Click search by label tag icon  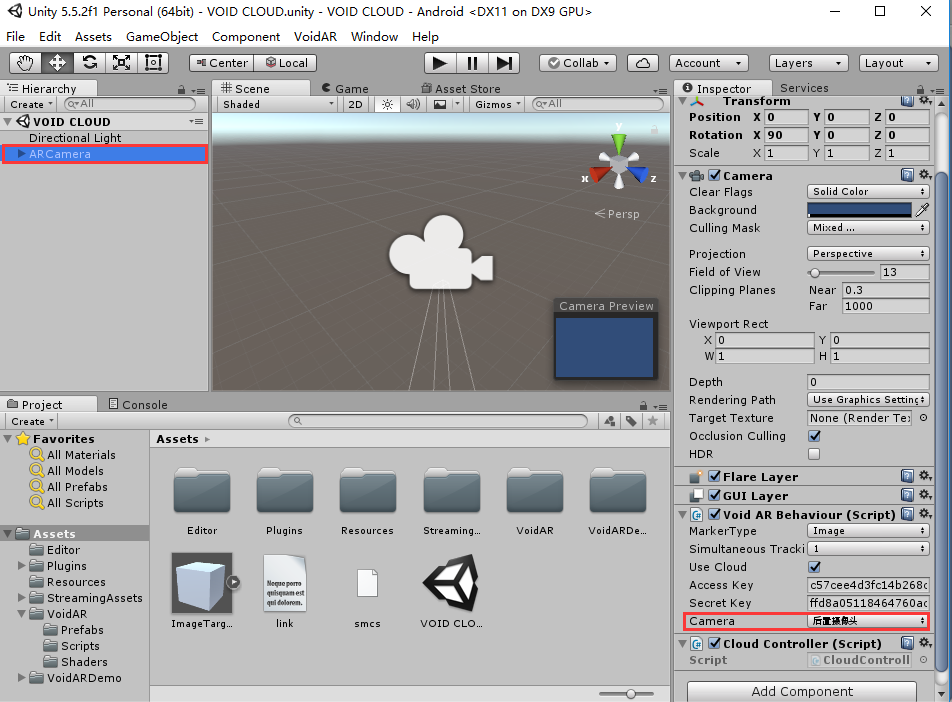pyautogui.click(x=631, y=421)
